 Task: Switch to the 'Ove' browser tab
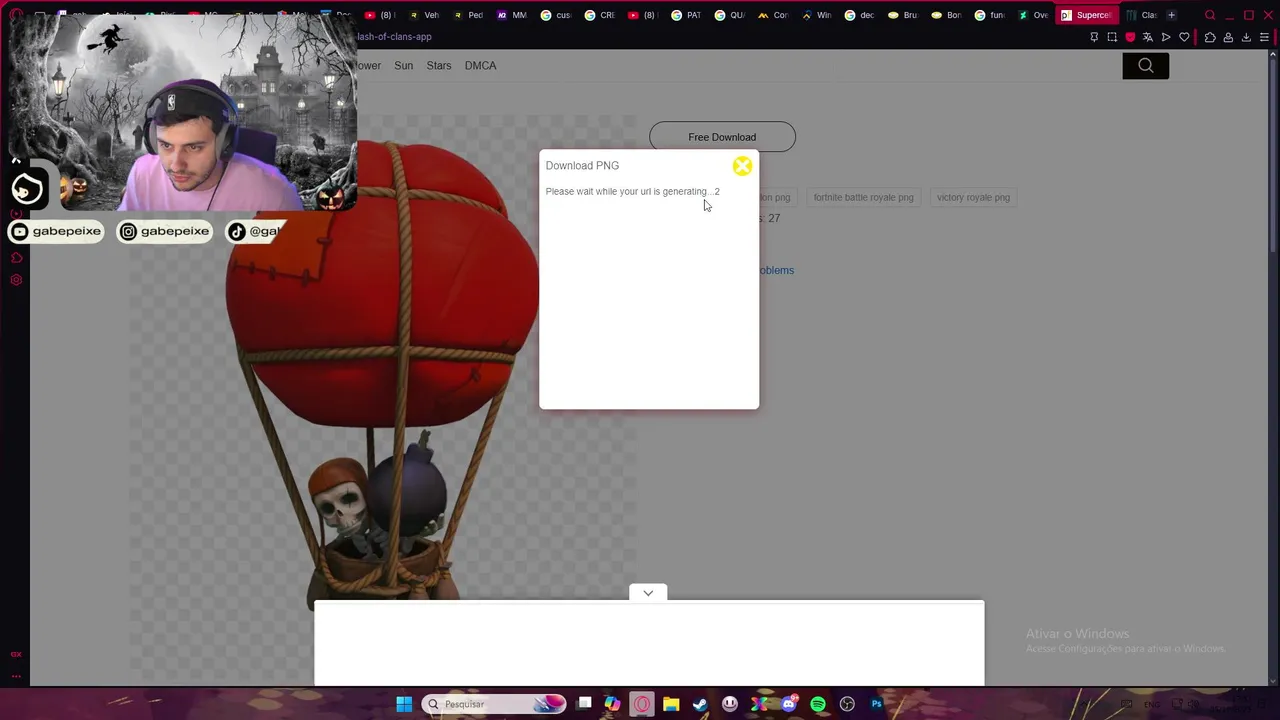coord(1034,15)
